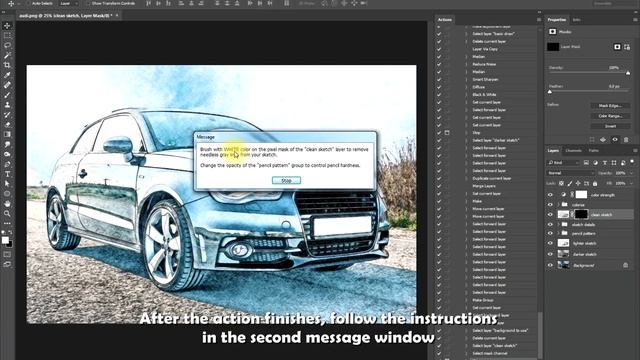Open the Opacity value dropdown arrow
This screenshot has width=640, height=360.
point(632,173)
